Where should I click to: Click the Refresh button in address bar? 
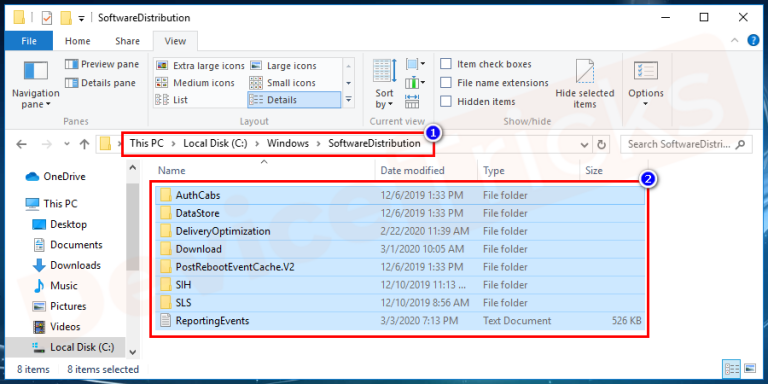601,144
